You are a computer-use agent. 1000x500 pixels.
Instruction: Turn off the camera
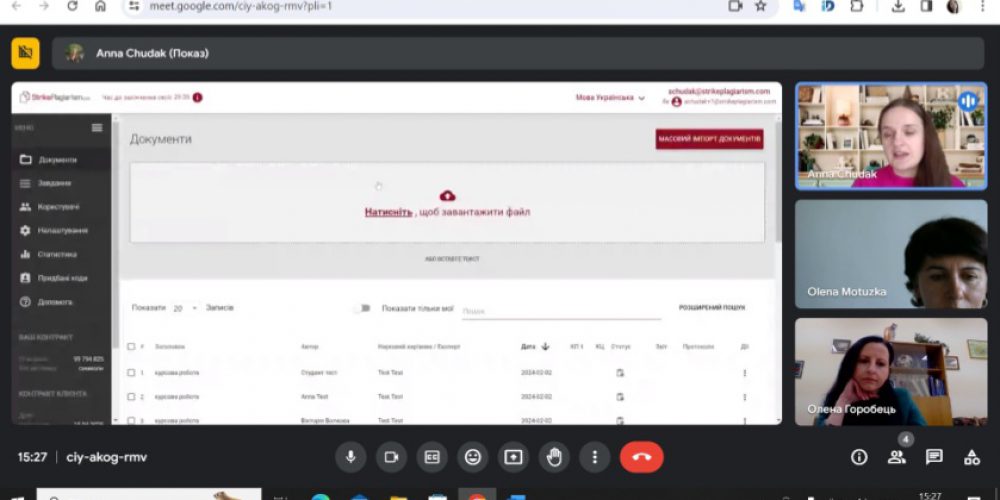391,457
